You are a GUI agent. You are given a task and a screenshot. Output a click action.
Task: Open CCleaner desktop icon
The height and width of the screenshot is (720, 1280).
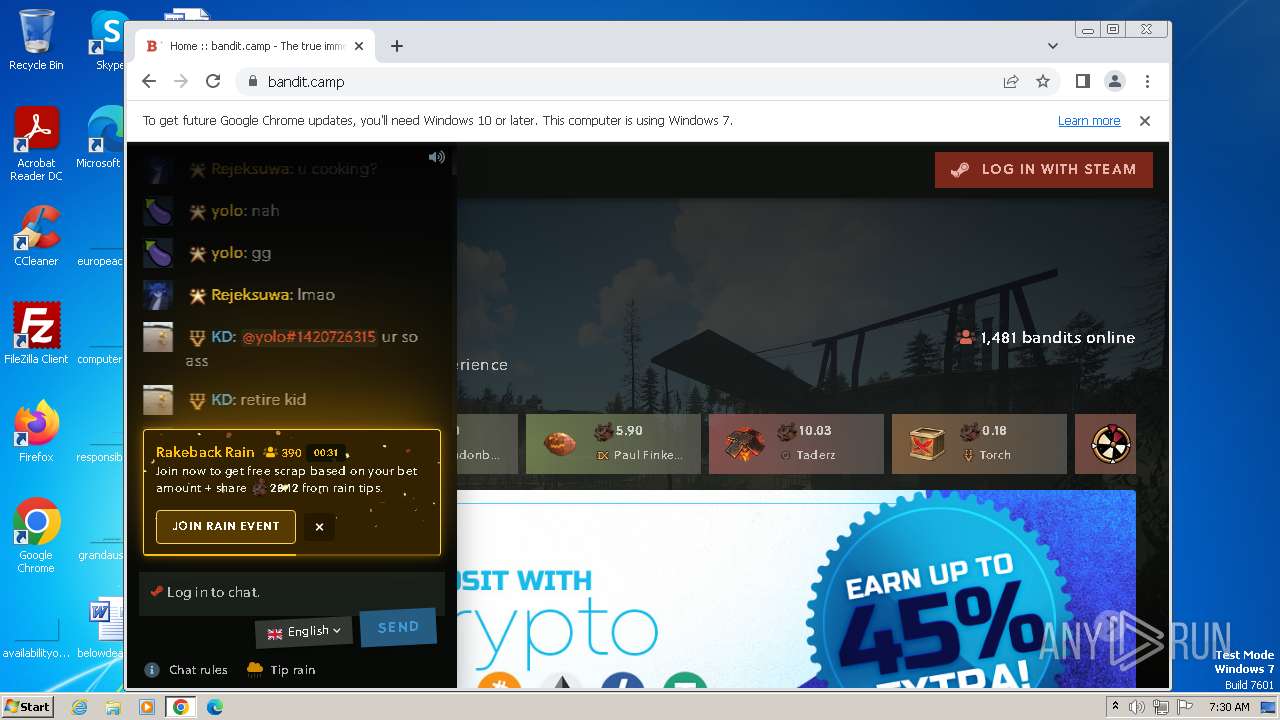pos(36,236)
